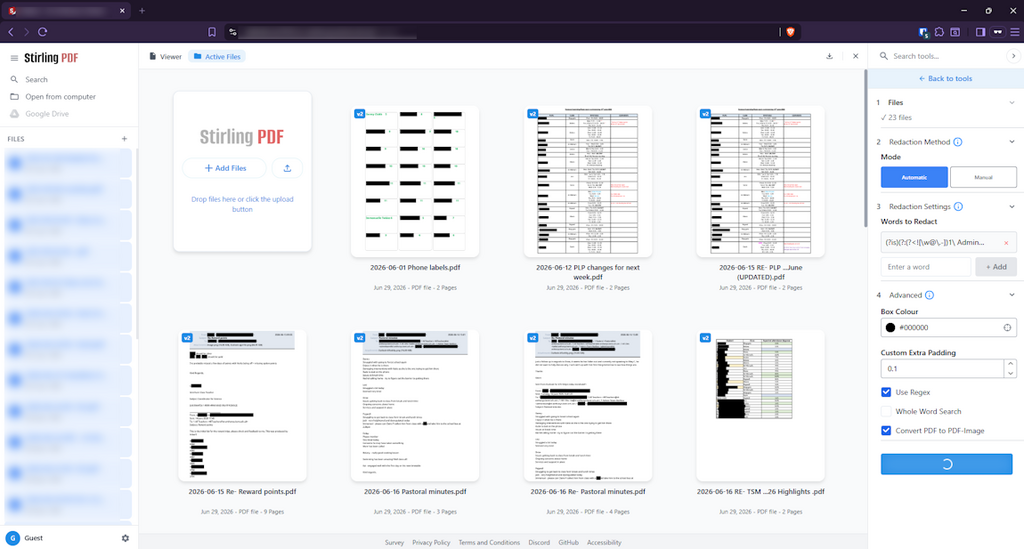
Task: Click the upload arrow icon beside Add Files
Action: pos(287,168)
